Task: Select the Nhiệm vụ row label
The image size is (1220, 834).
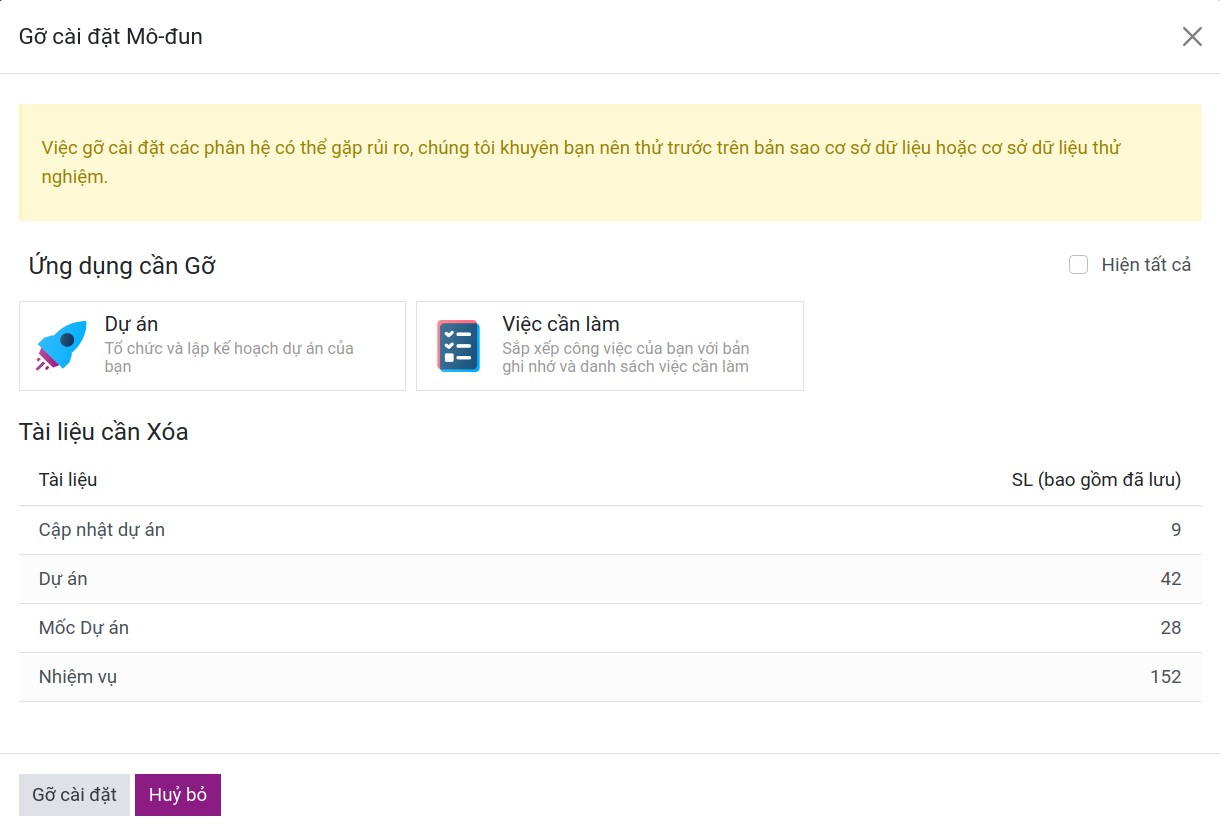Action: click(78, 677)
